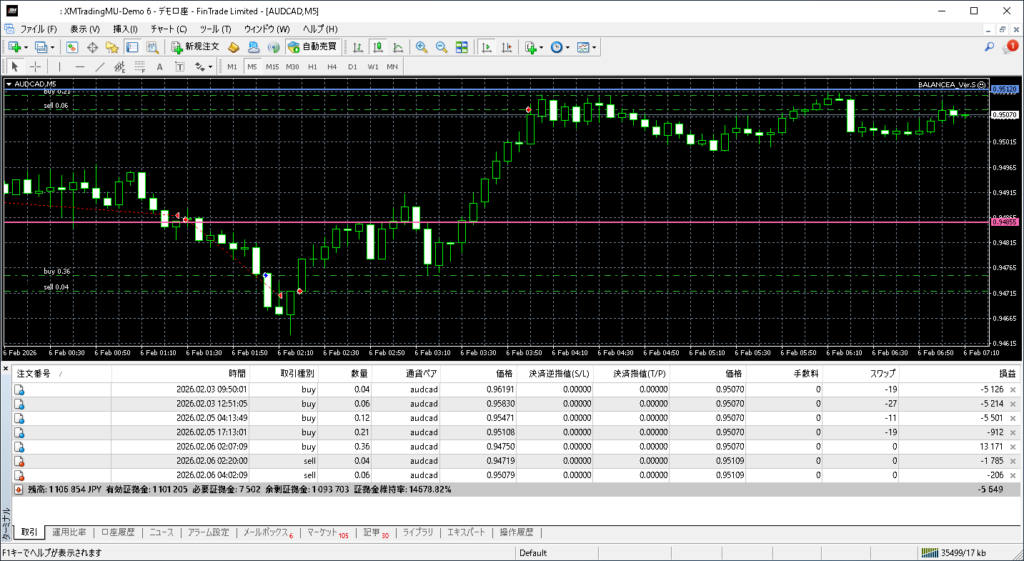1024x561 pixels.
Task: Click the tile windows icon
Action: pos(461,47)
